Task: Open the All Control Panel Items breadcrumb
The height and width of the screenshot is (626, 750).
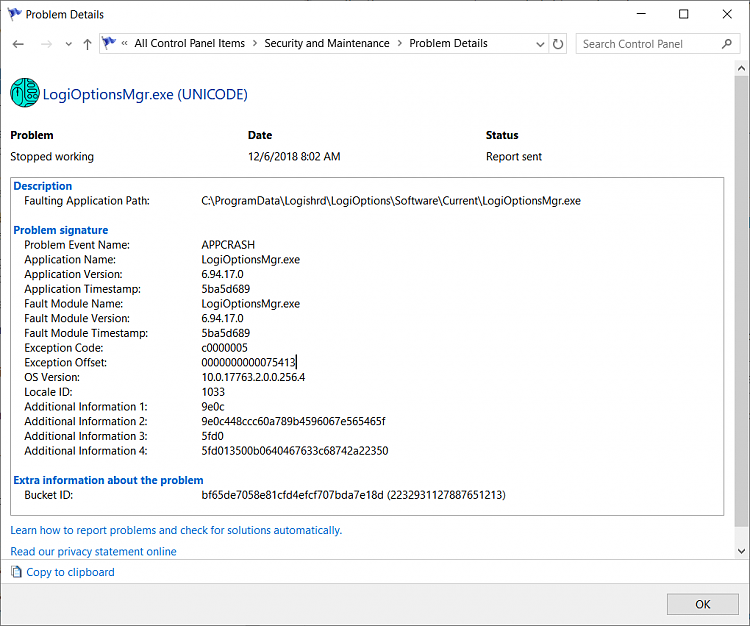Action: 189,44
